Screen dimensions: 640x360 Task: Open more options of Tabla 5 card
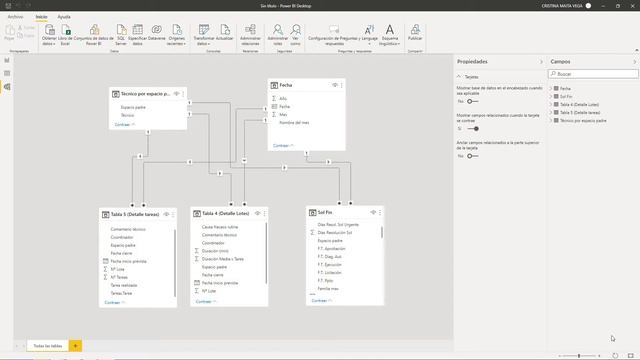pos(173,214)
